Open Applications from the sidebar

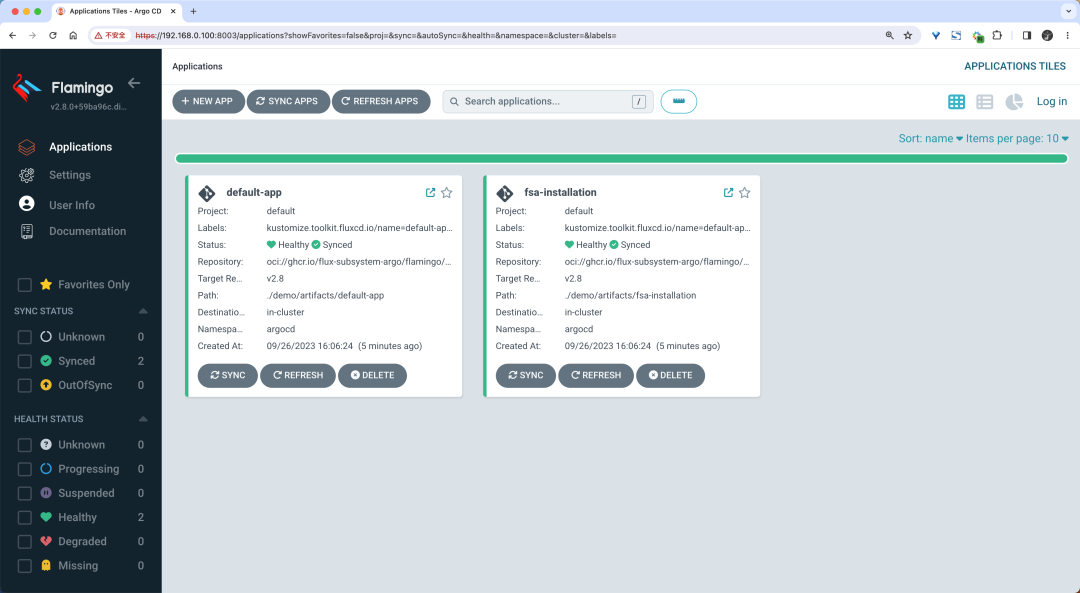[80, 147]
